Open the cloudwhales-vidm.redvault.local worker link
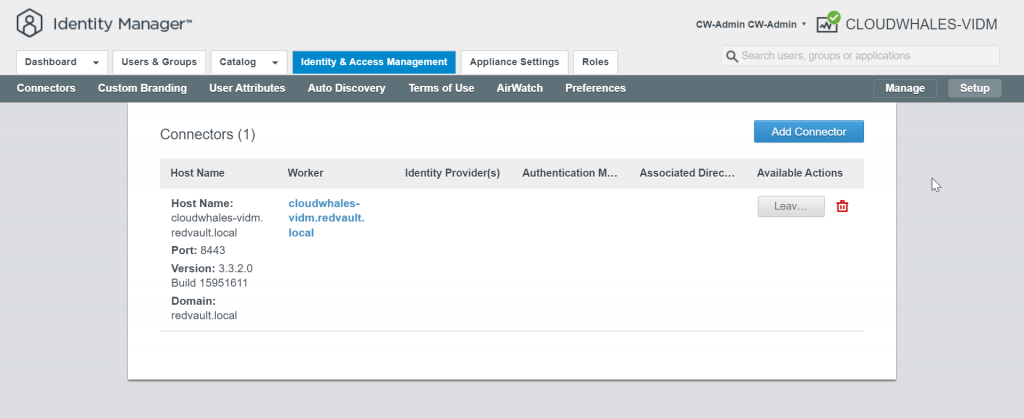The height and width of the screenshot is (419, 1024). [326, 217]
